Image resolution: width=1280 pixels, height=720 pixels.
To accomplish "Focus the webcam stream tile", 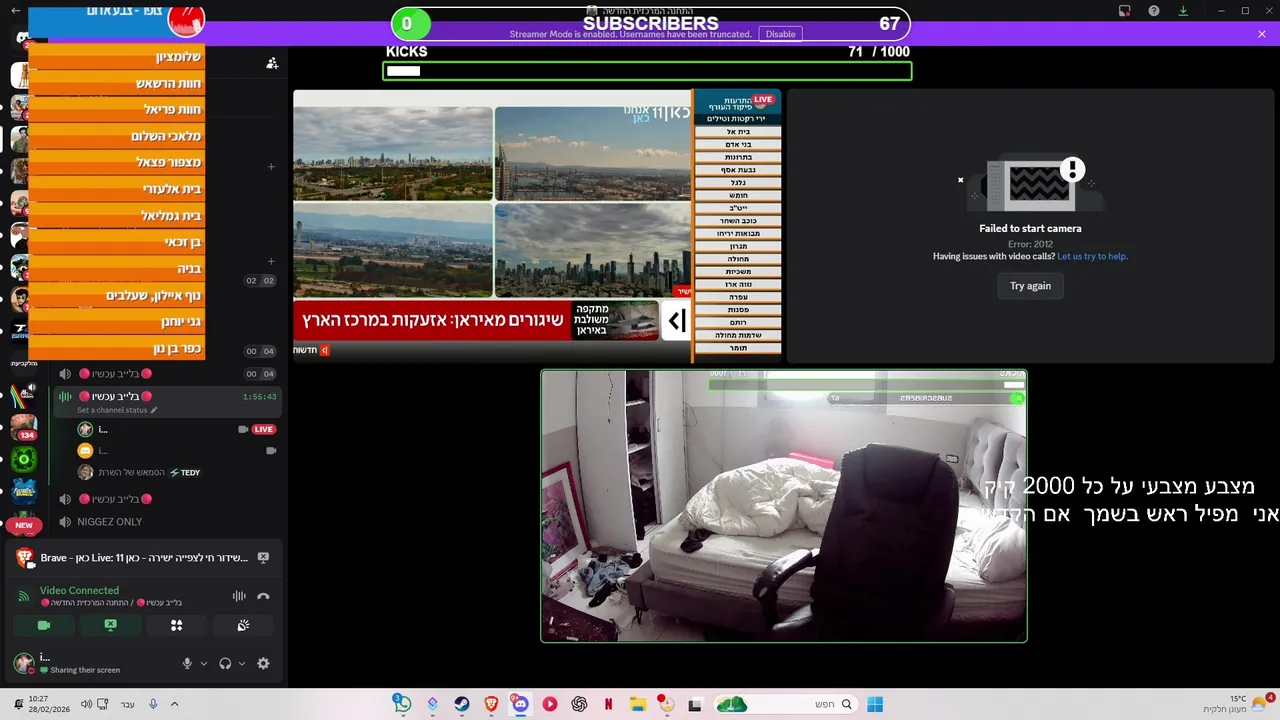I will [x=784, y=506].
